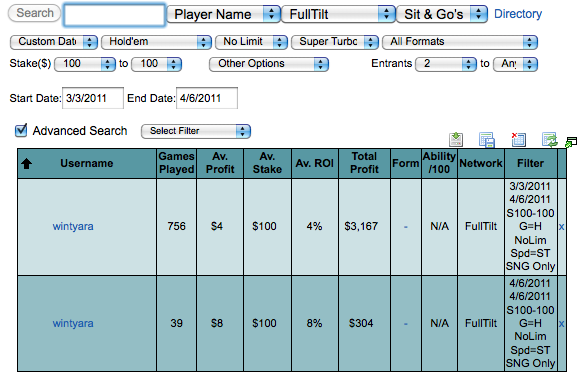The image size is (584, 392).
Task: Open the Other Options dropdown
Action: pos(269,64)
